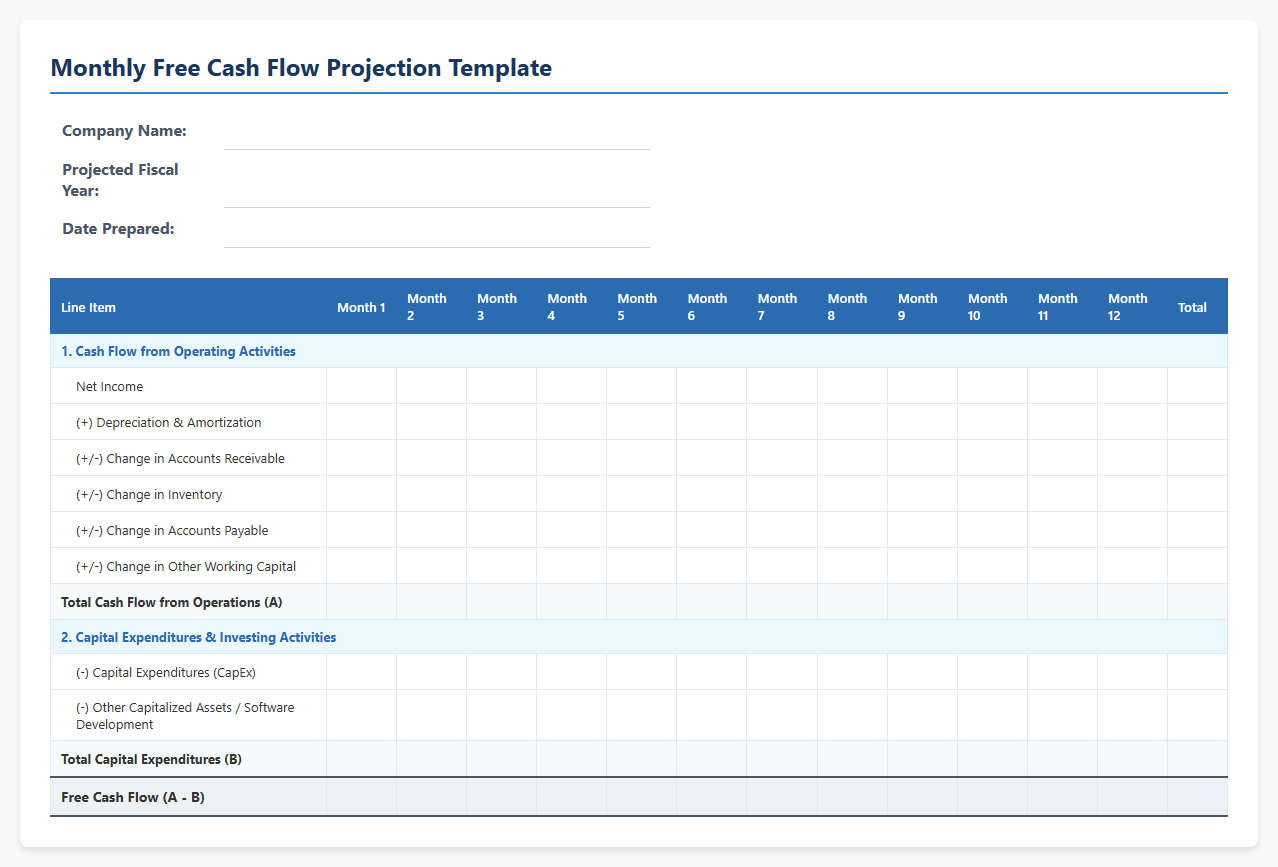Select Total Cash Flow from Operations cell under Month 5
This screenshot has height=867, width=1278.
click(641, 602)
